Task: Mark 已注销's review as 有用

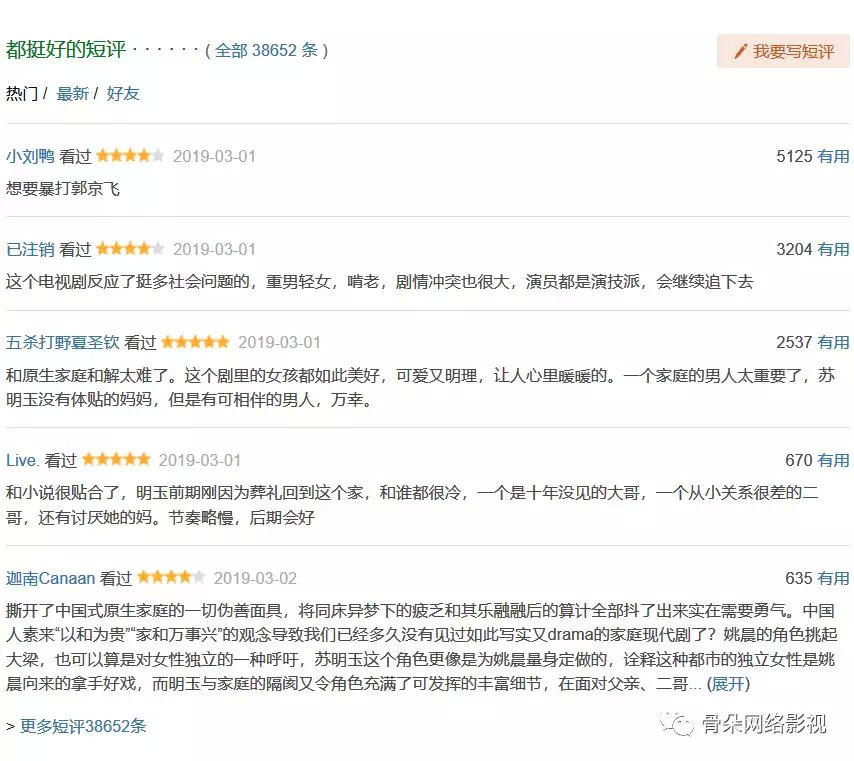Action: [833, 249]
